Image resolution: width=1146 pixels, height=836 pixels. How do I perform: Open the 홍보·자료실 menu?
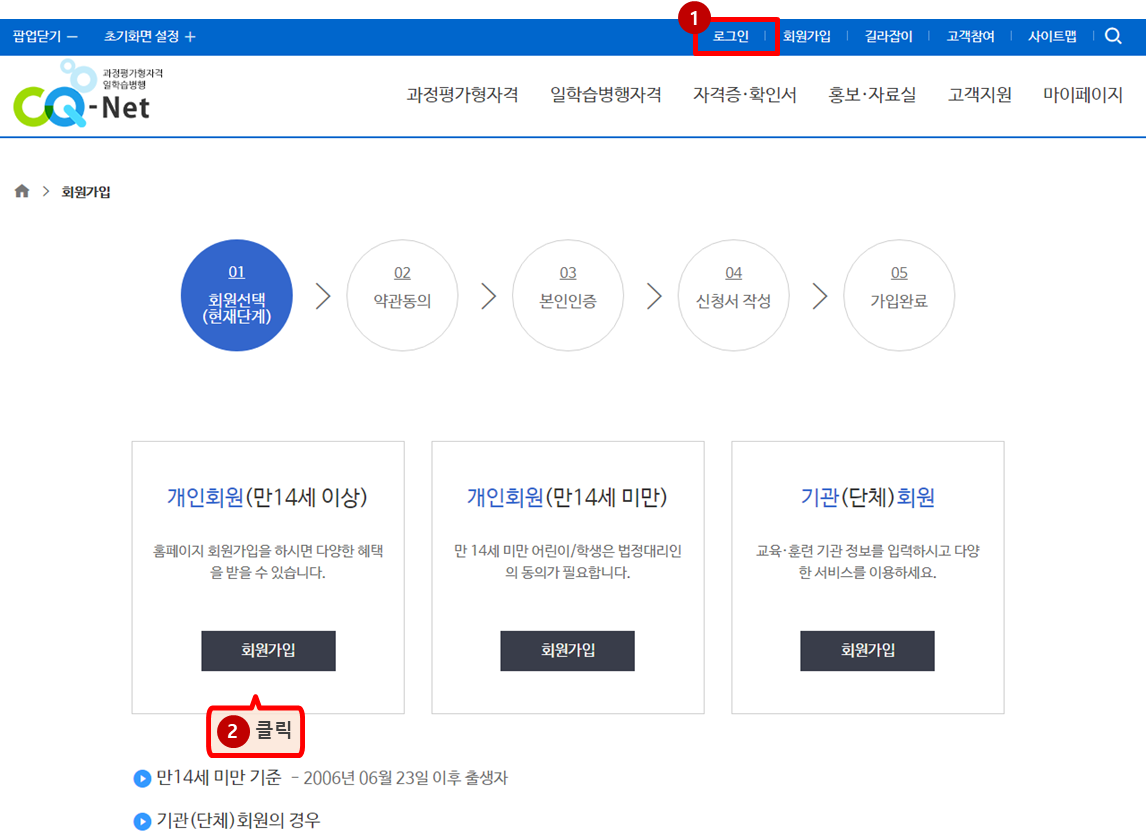click(x=872, y=94)
